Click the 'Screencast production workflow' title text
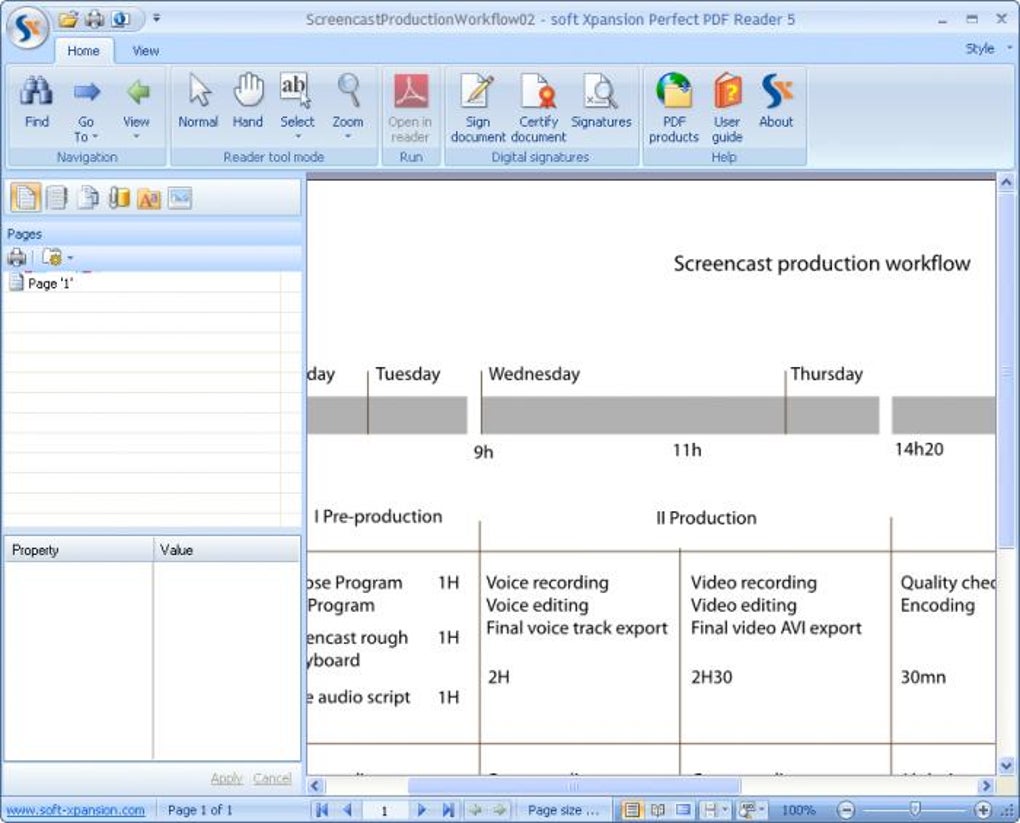1020x823 pixels. (822, 263)
